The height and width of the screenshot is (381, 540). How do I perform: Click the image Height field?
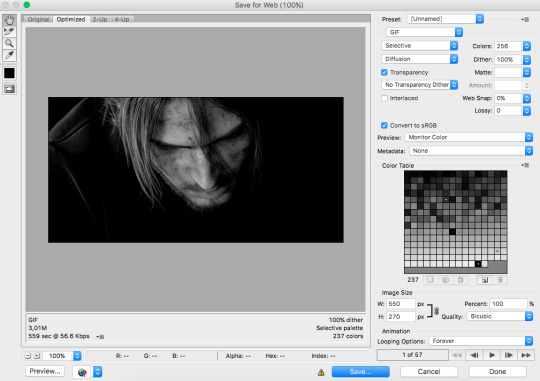coord(401,316)
